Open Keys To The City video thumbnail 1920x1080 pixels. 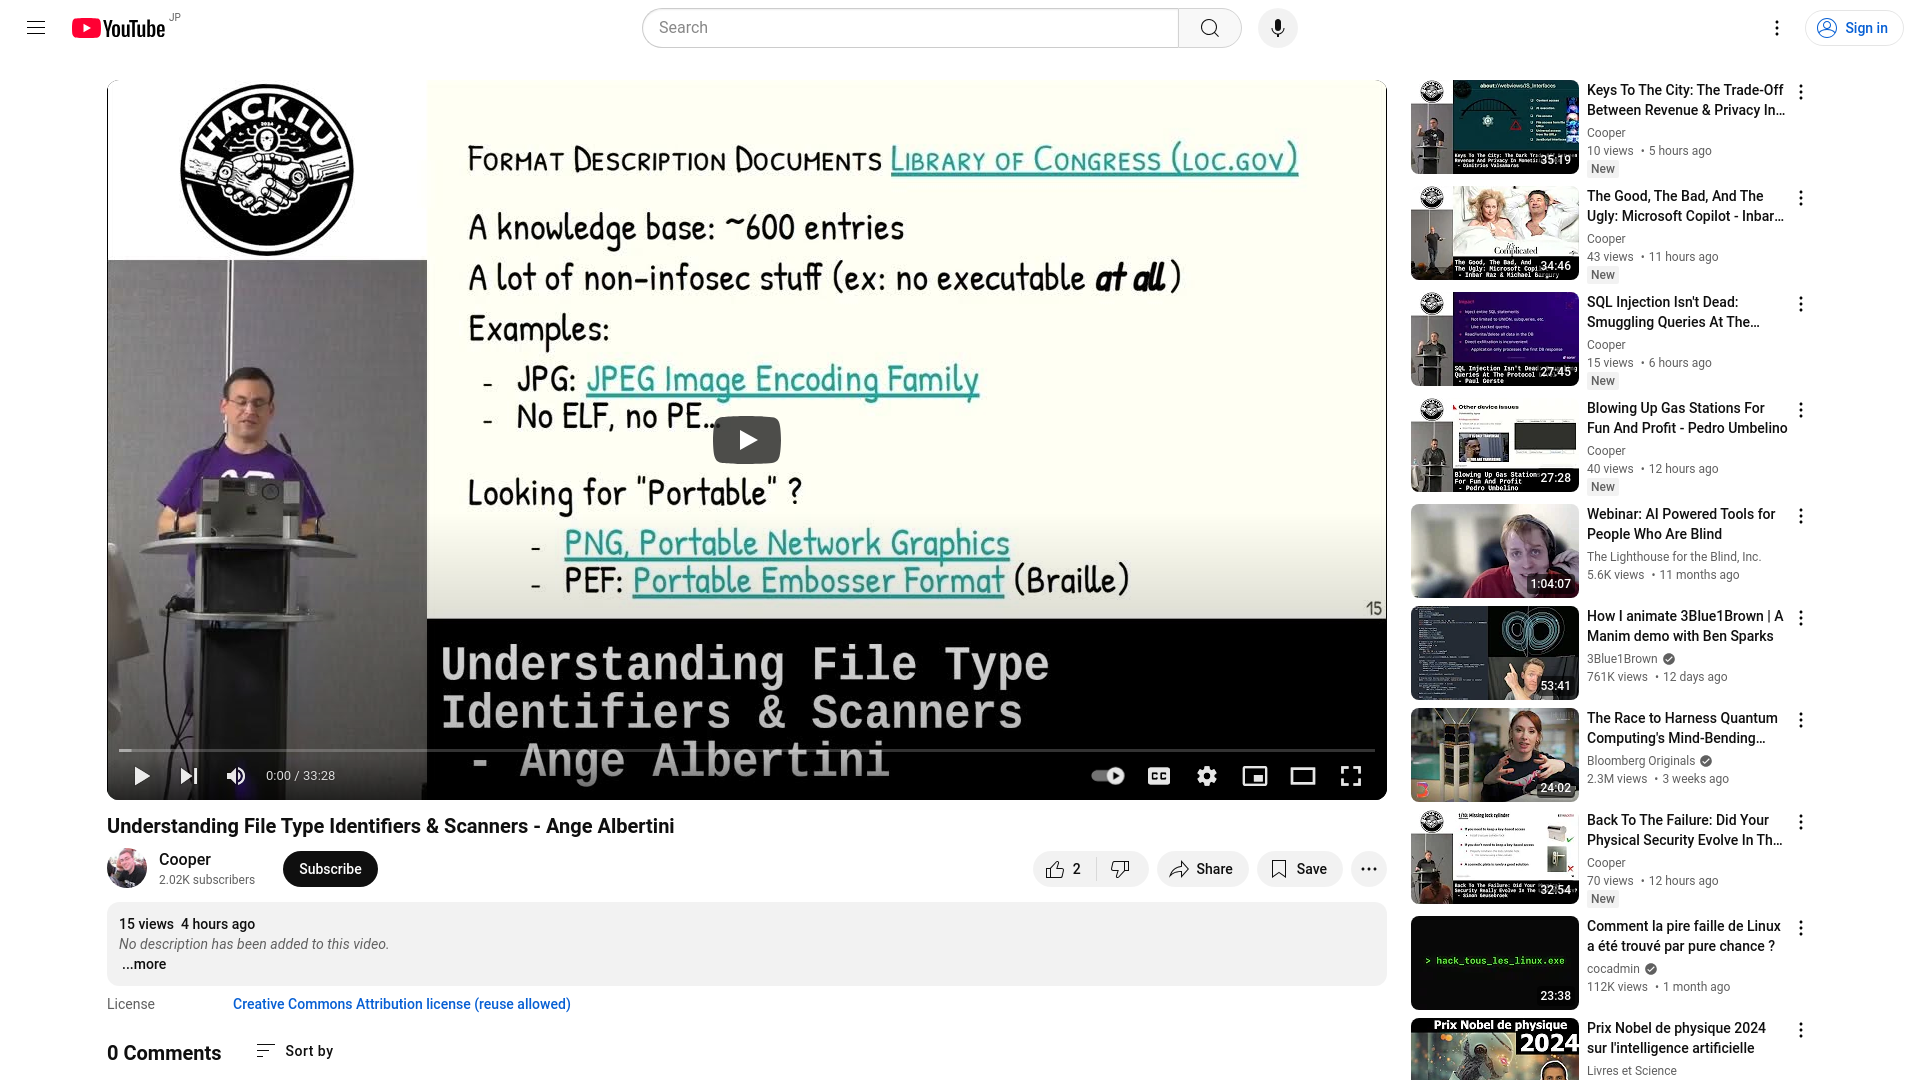[x=1495, y=127]
